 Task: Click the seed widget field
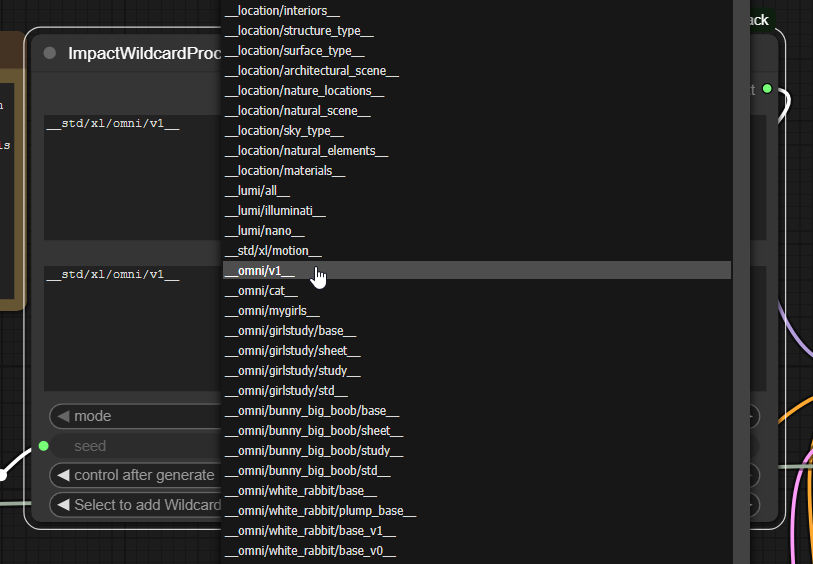(137, 446)
